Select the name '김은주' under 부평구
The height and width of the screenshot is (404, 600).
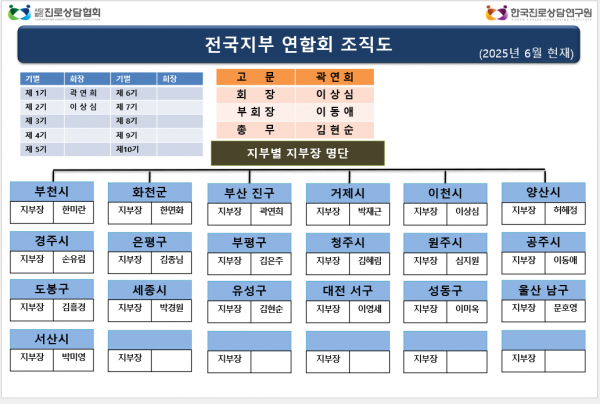pyautogui.click(x=271, y=261)
